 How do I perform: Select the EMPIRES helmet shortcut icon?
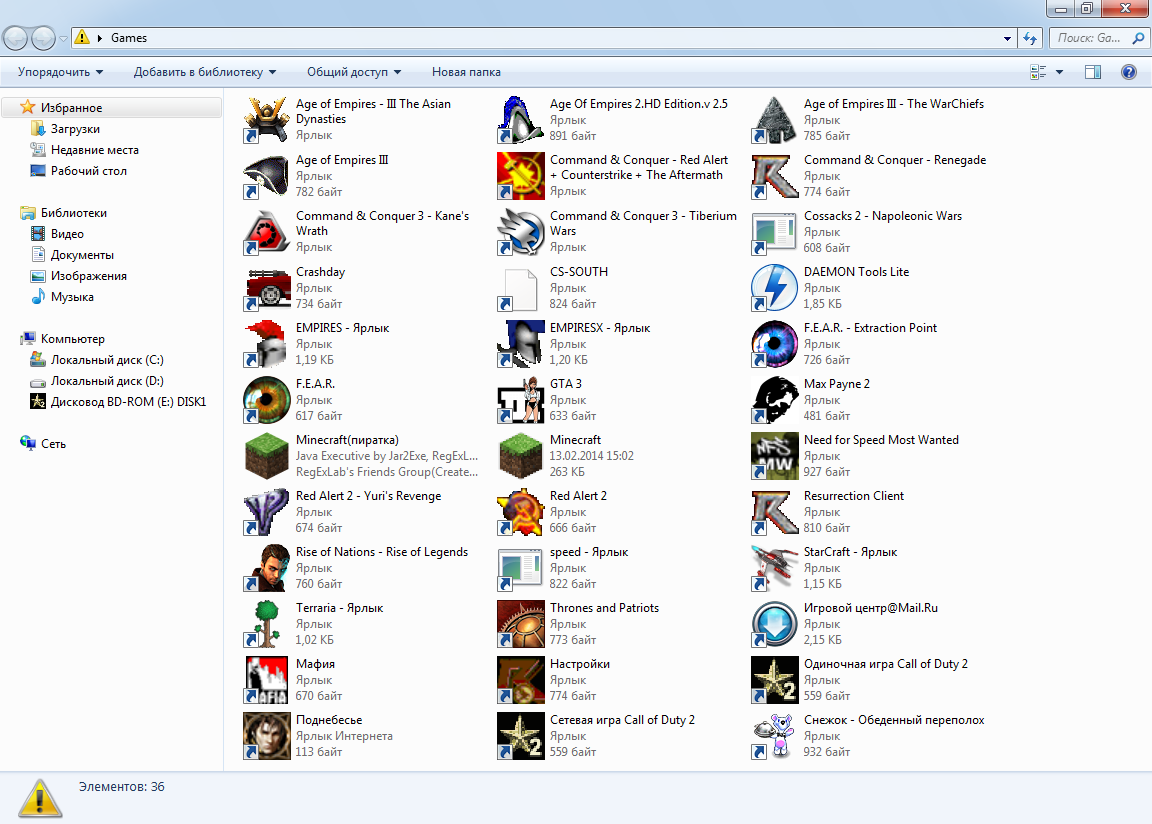tap(267, 344)
